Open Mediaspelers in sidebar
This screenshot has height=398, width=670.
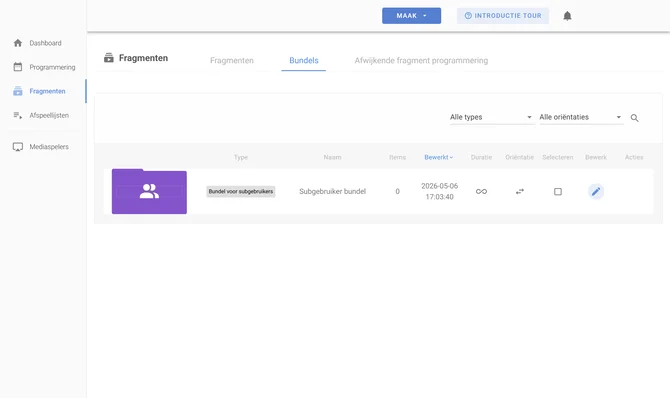[49, 147]
